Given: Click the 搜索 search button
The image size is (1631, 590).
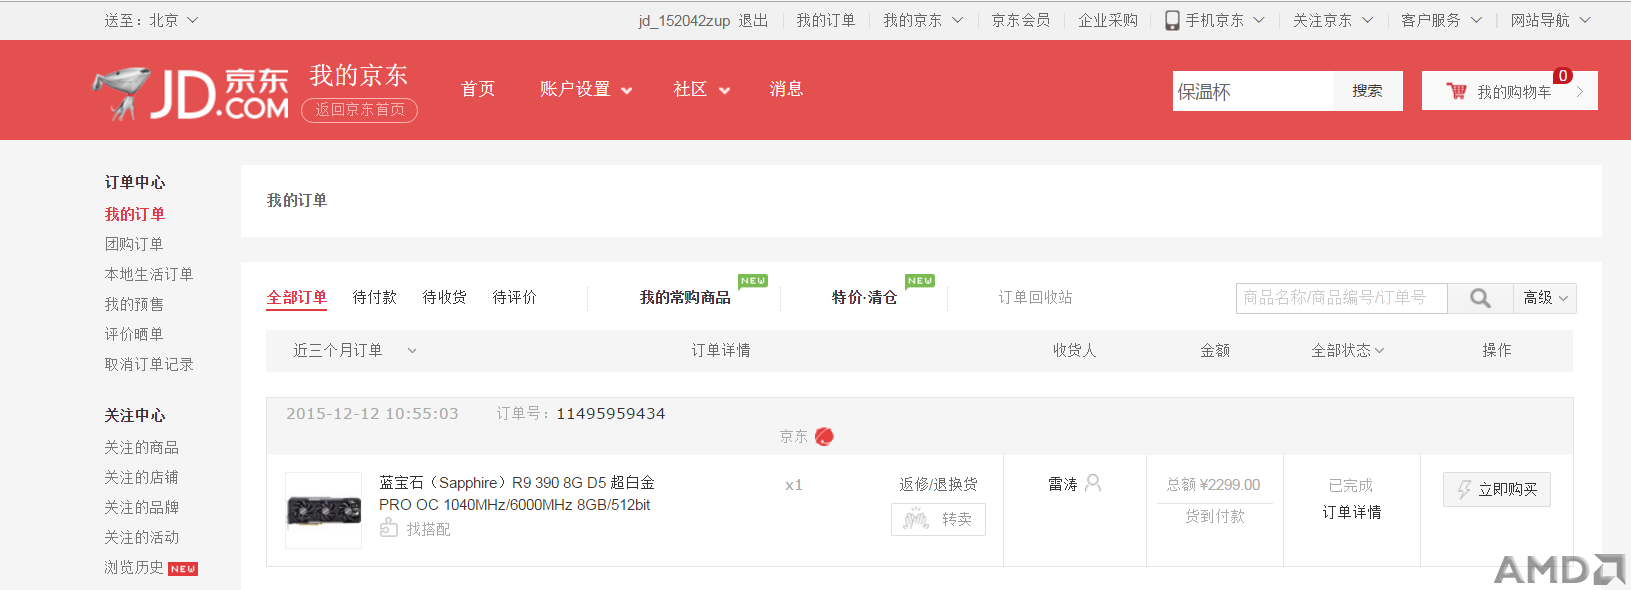Looking at the screenshot, I should coord(1368,91).
